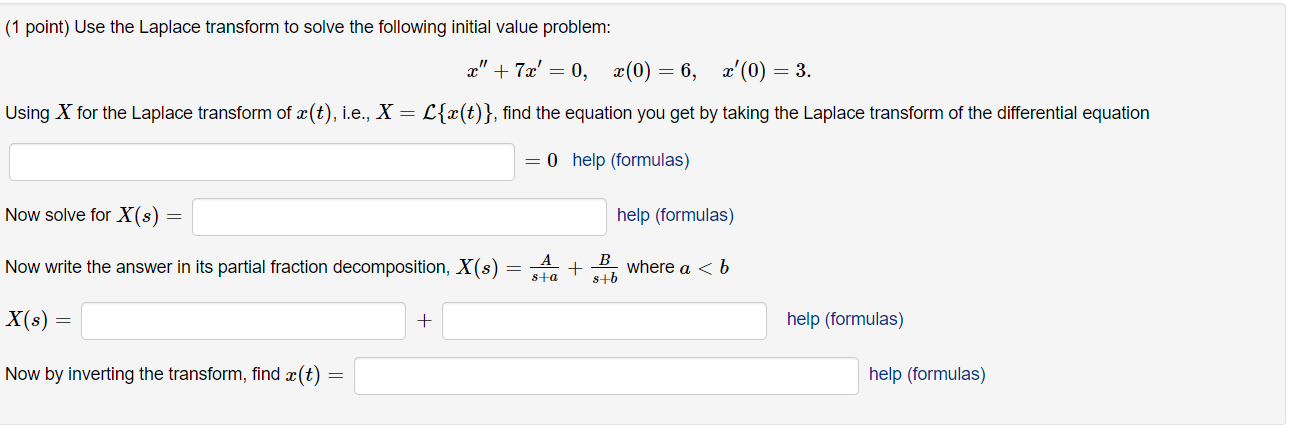Image resolution: width=1293 pixels, height=444 pixels.
Task: Click the Laplace transformed equation input field
Action: pos(262,162)
